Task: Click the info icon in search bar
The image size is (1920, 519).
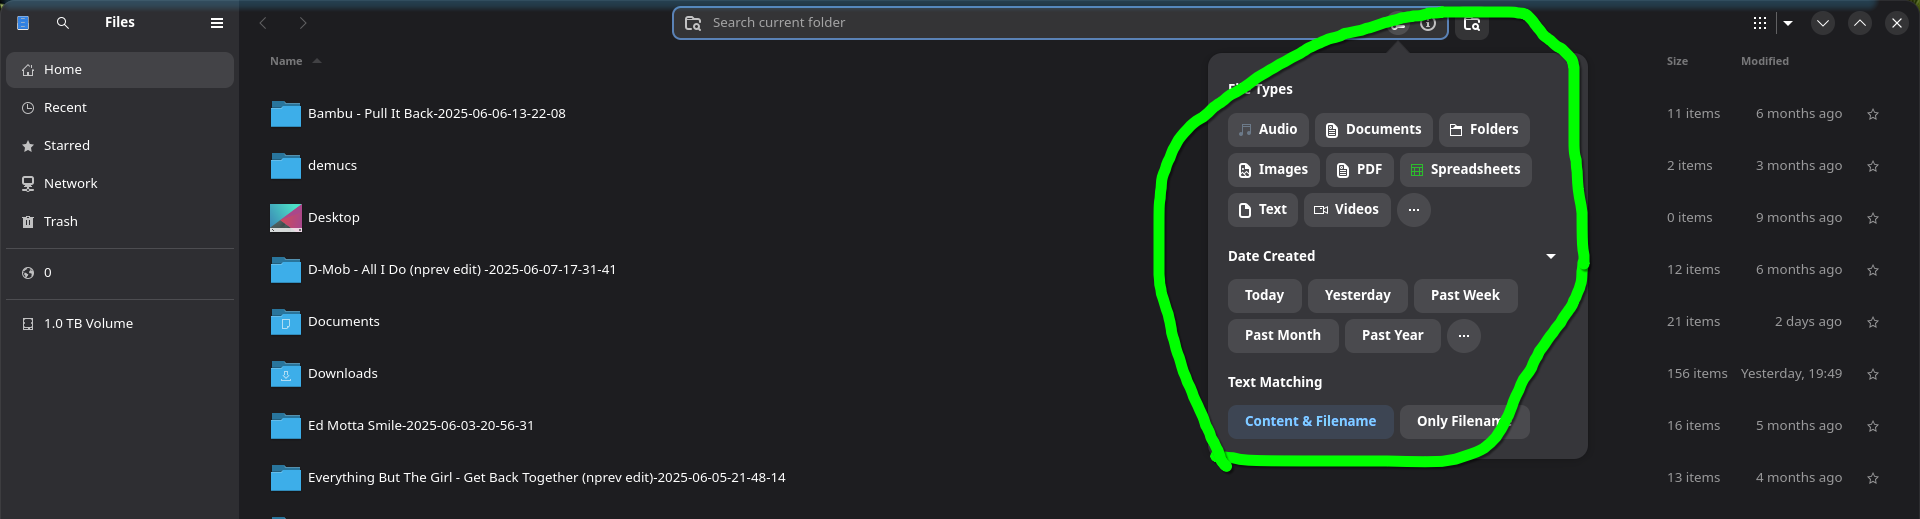Action: (x=1428, y=24)
